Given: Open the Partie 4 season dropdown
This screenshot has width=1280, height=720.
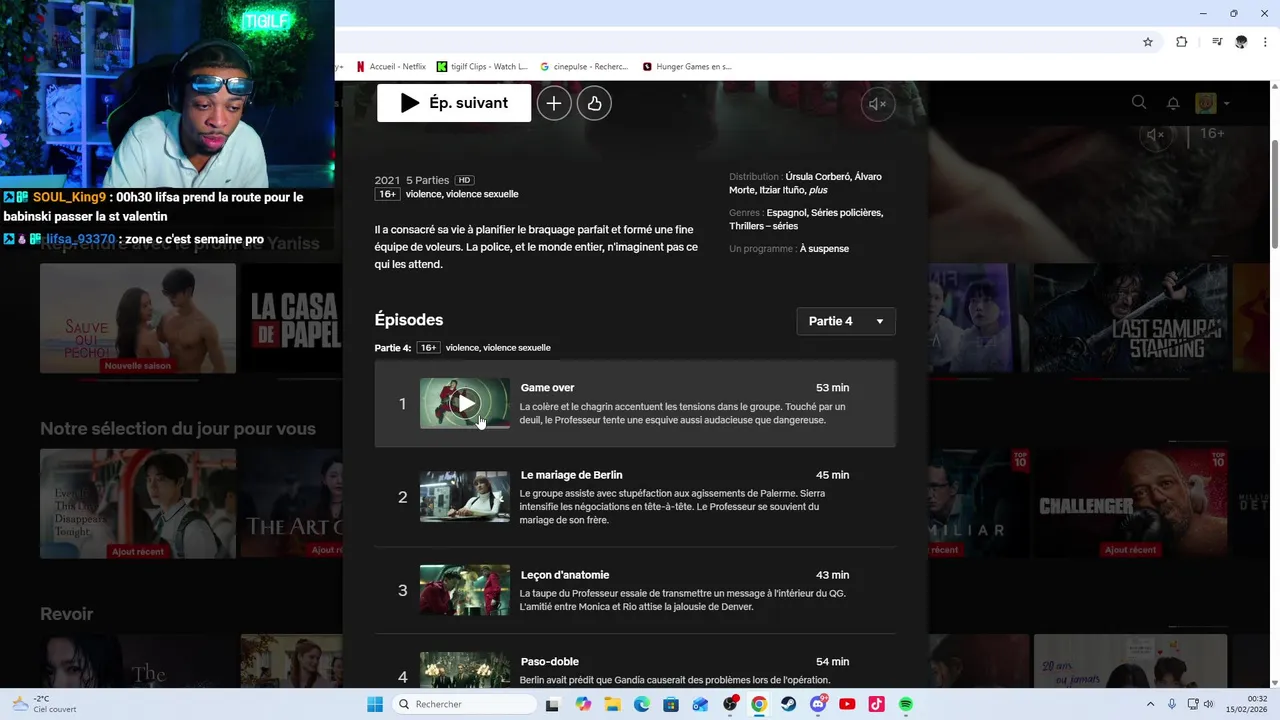Looking at the screenshot, I should click(846, 321).
